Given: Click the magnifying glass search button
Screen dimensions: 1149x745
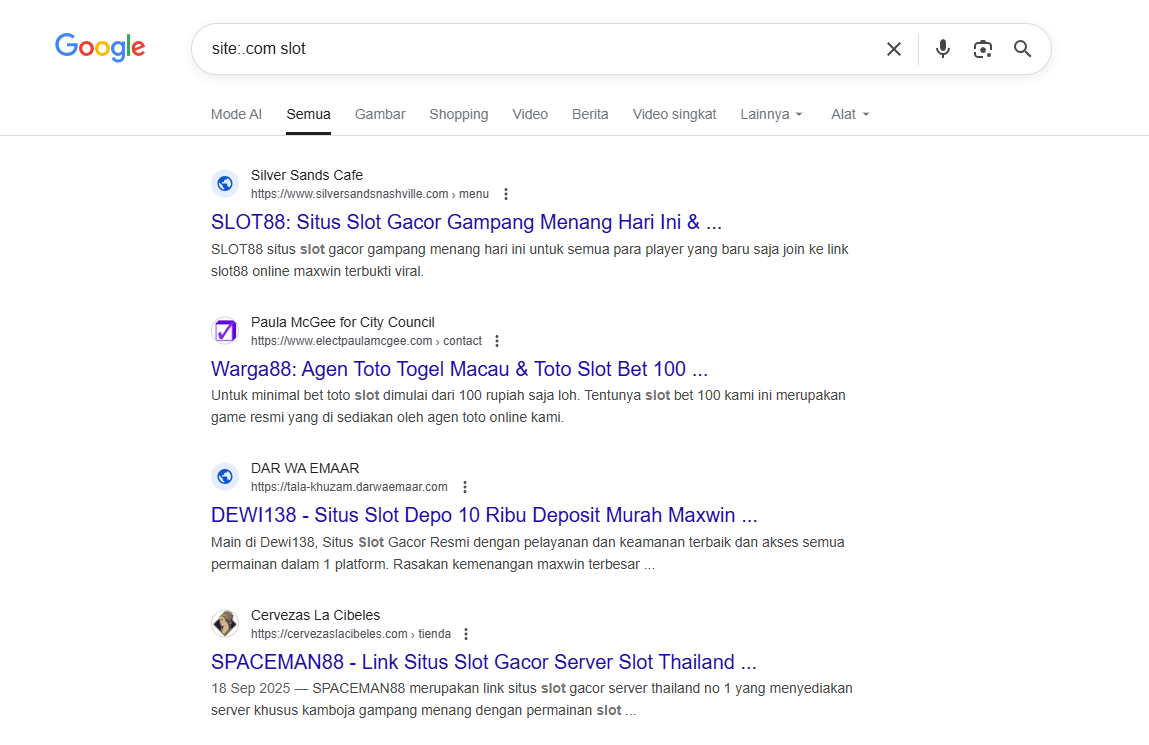Looking at the screenshot, I should 1022,49.
